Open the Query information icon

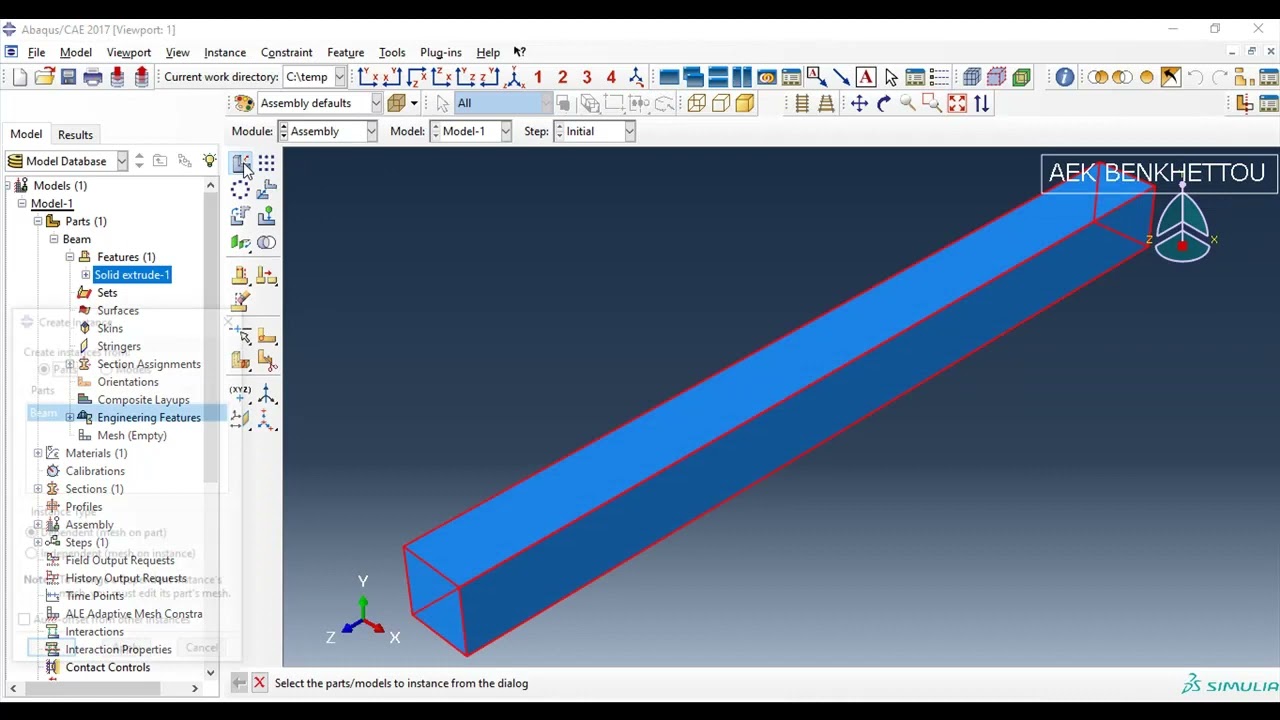[1064, 77]
